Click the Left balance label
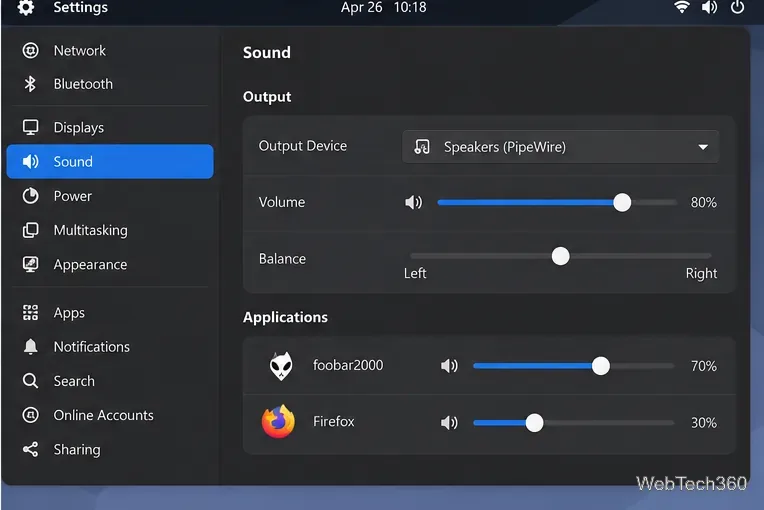 (415, 273)
